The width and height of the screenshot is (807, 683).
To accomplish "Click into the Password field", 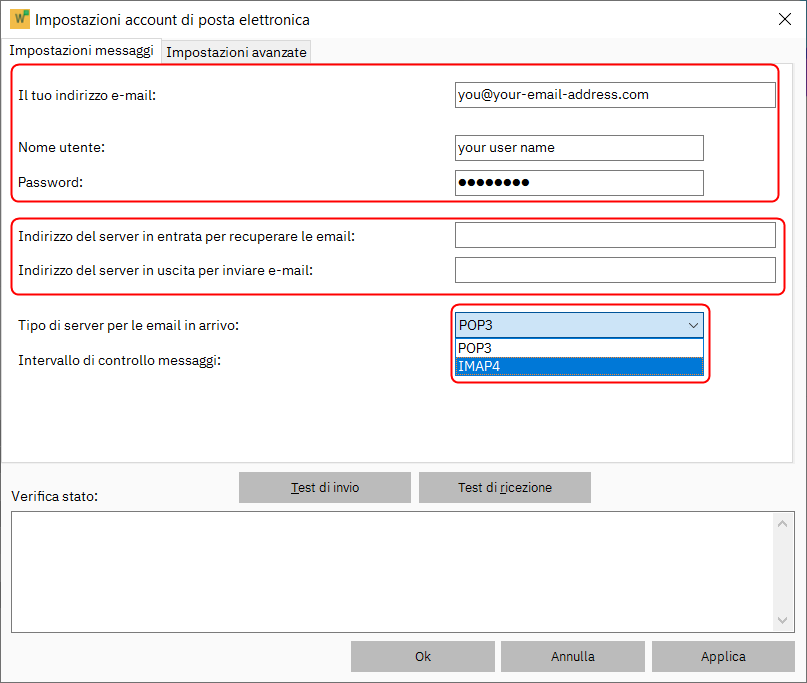I will (x=578, y=183).
